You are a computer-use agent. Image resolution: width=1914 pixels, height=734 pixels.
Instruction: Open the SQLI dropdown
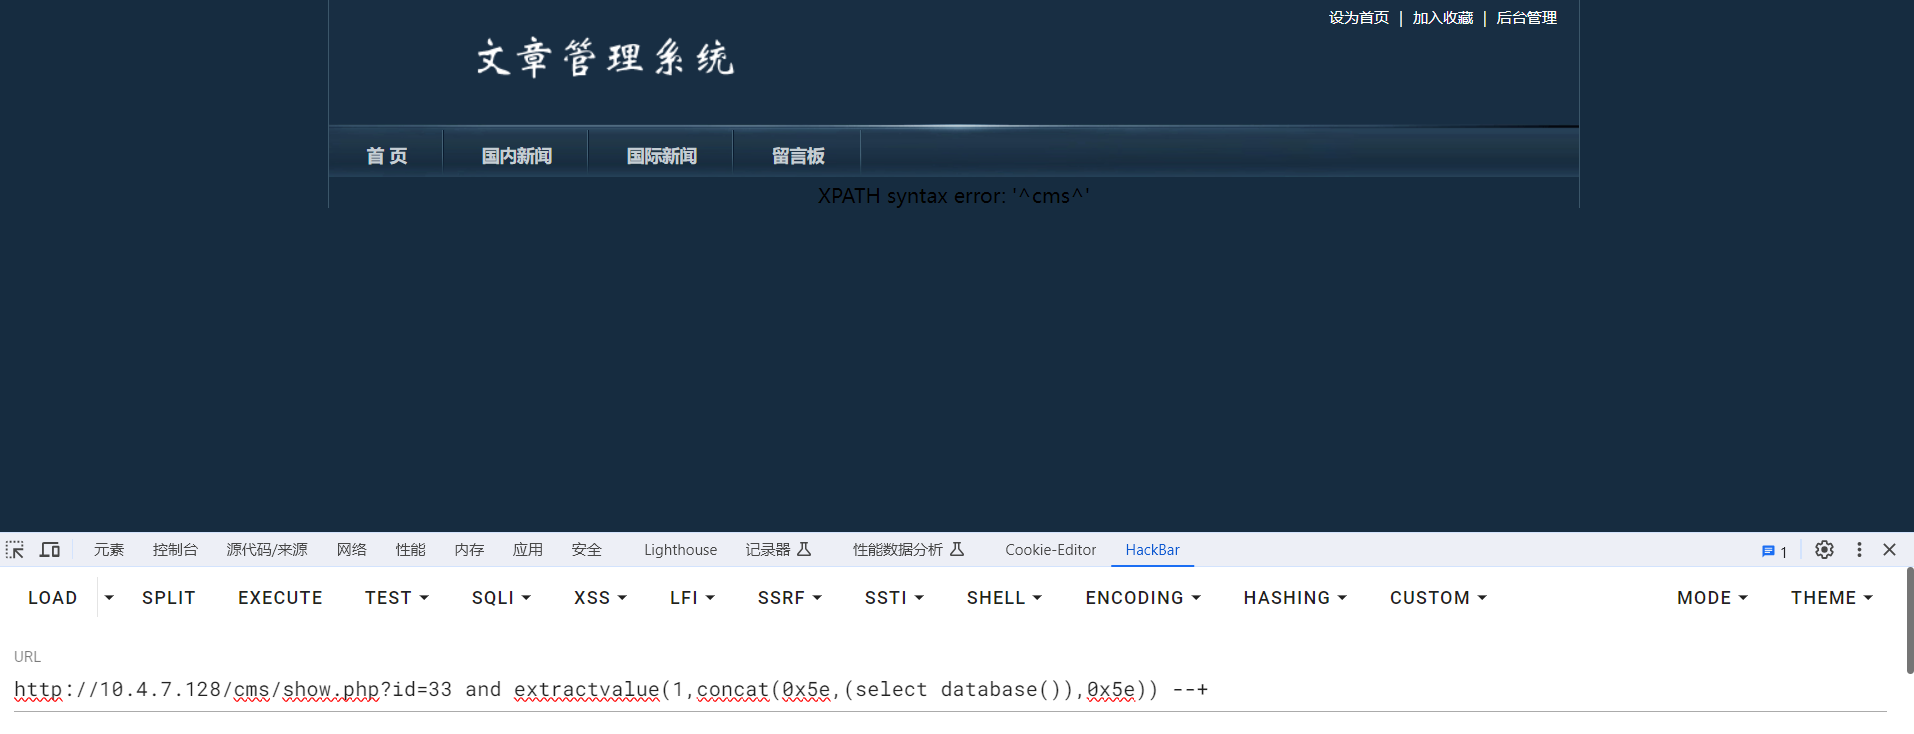click(x=501, y=598)
